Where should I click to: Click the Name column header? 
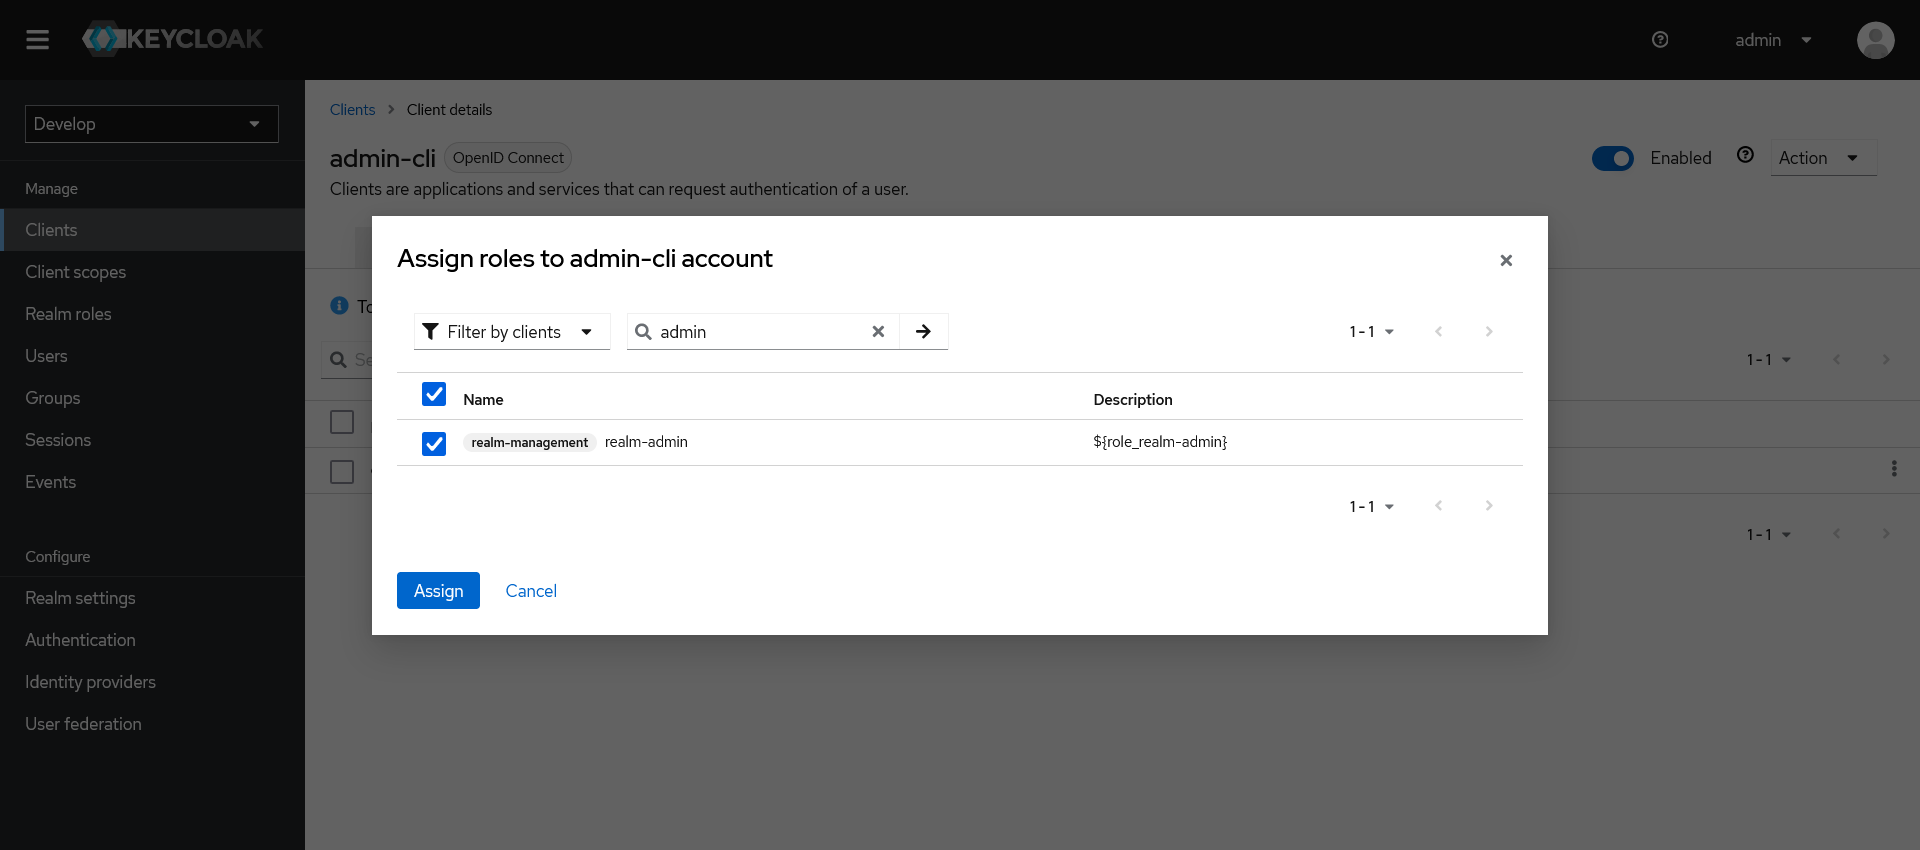tap(483, 400)
